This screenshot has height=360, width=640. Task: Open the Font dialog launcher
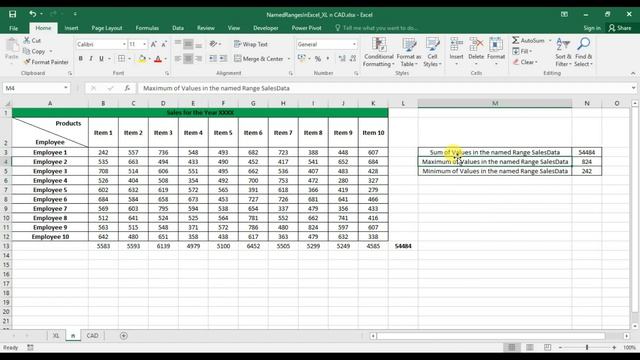167,73
